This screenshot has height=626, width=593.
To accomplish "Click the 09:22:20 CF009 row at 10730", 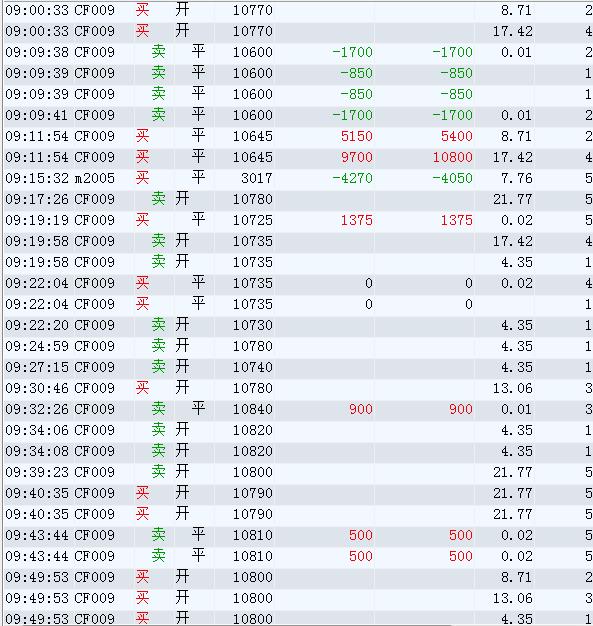I will [x=298, y=325].
